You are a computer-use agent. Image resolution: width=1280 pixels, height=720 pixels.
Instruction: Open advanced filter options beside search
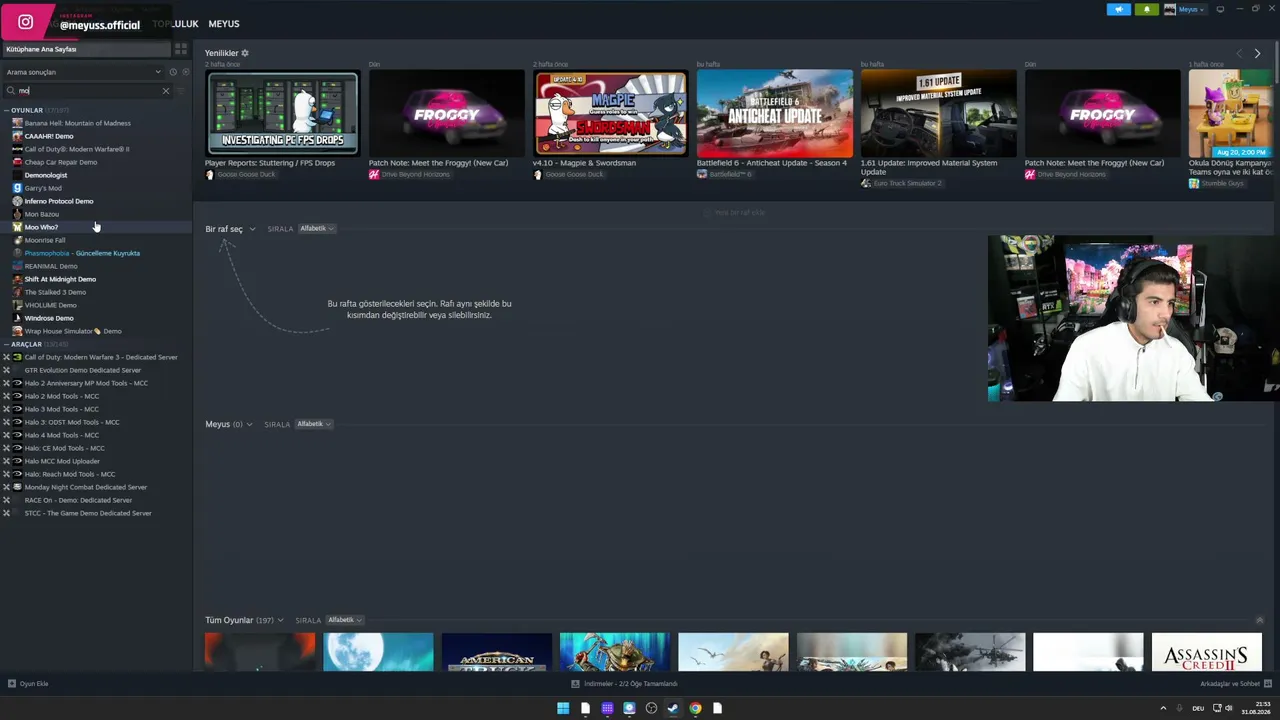[181, 91]
